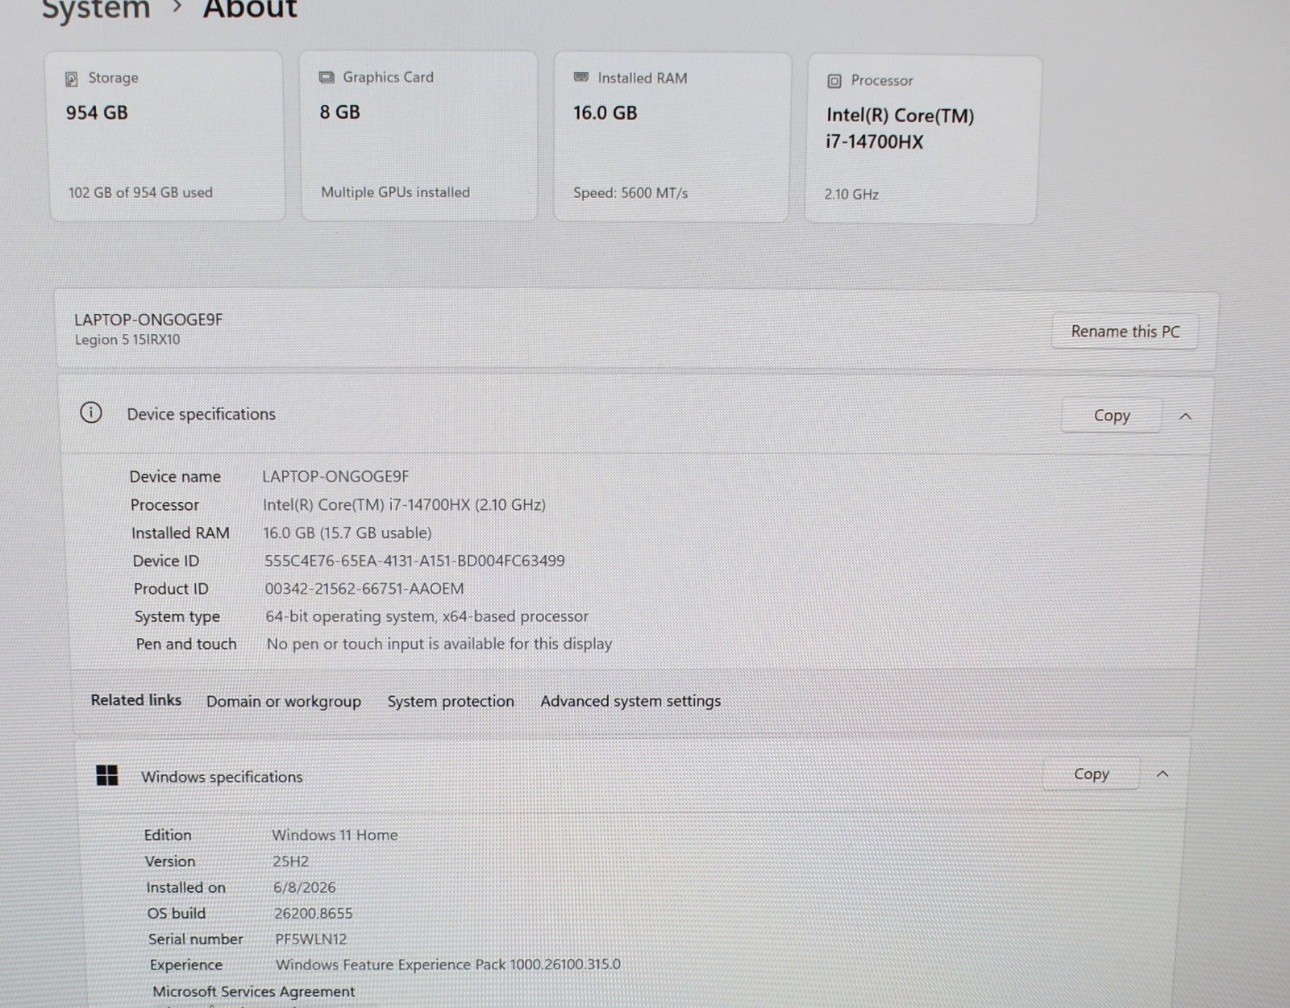Select 16.0 GB (15.7 GB usable) value
Screen dimensions: 1290x1008
(347, 533)
